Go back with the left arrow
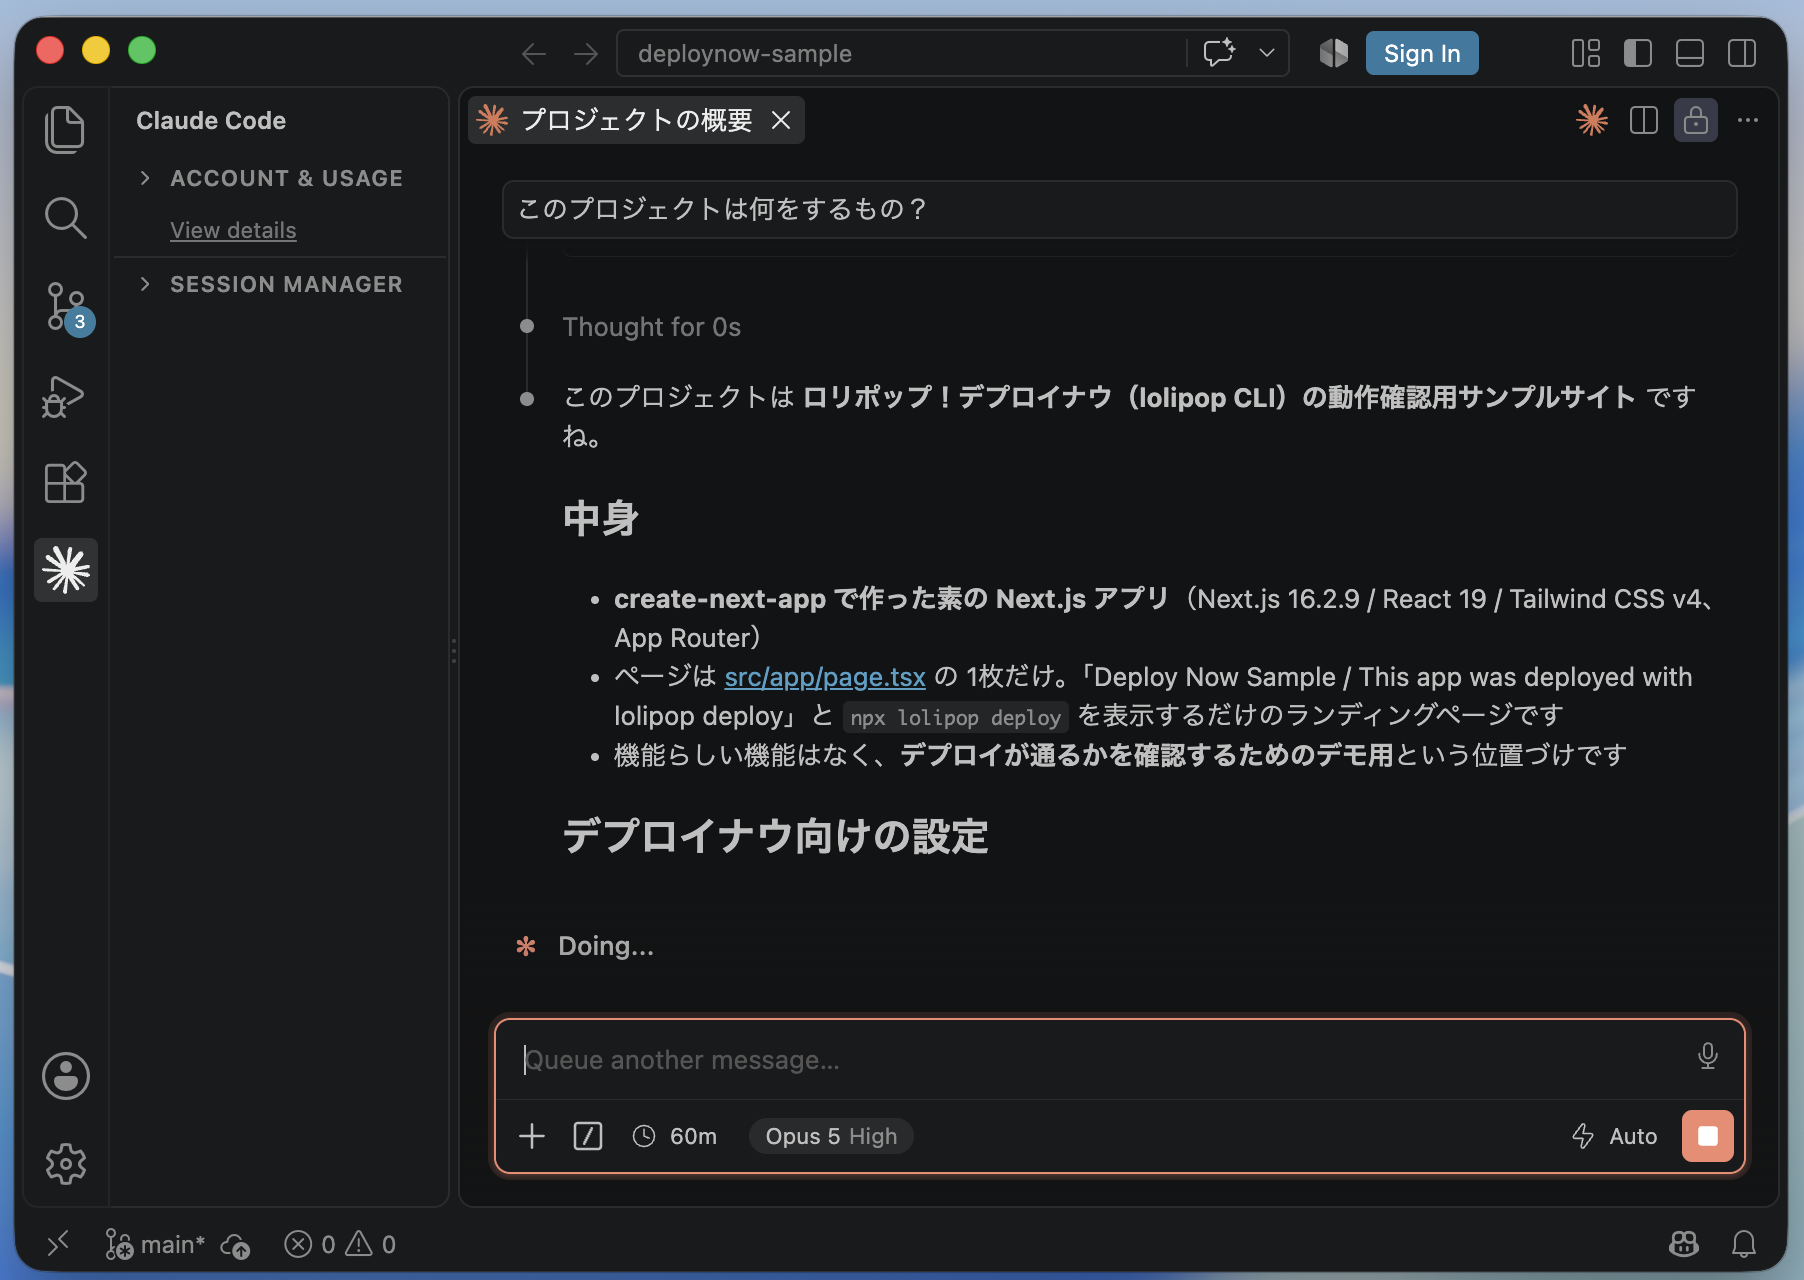The image size is (1804, 1280). 534,54
